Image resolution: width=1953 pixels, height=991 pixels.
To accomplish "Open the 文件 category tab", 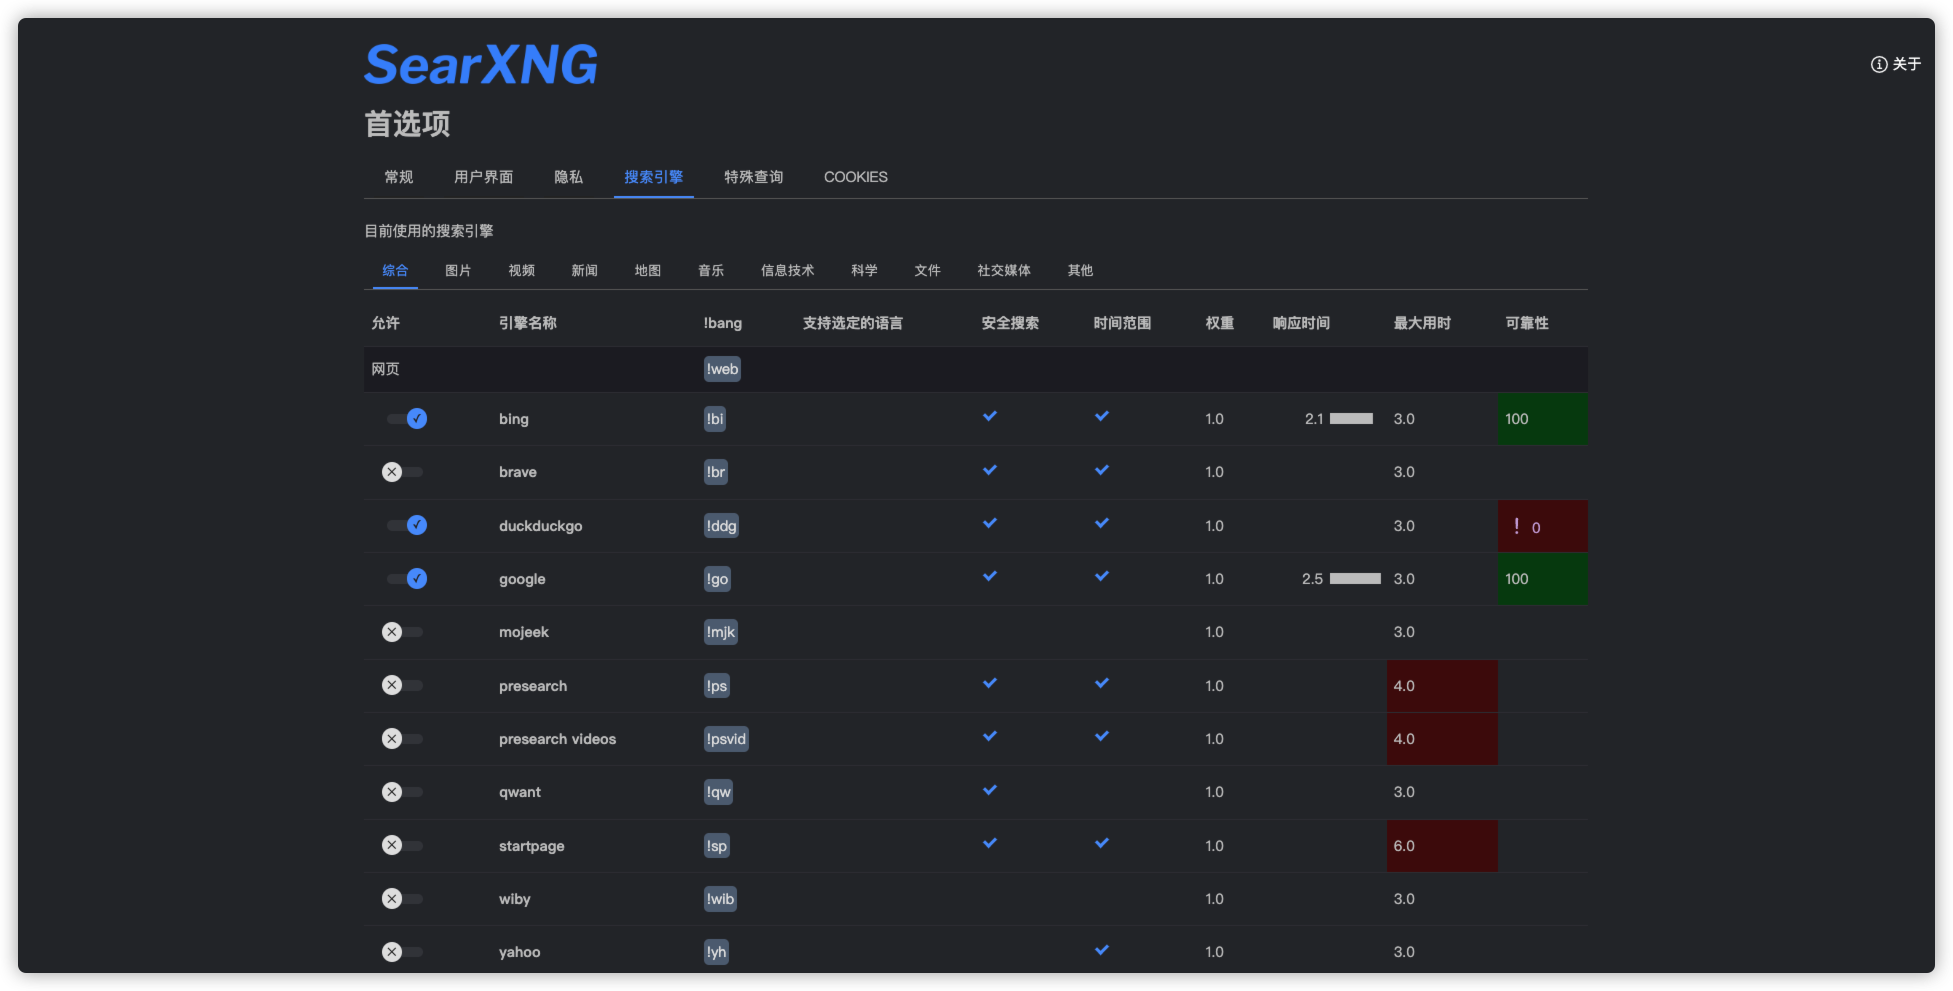I will 927,271.
